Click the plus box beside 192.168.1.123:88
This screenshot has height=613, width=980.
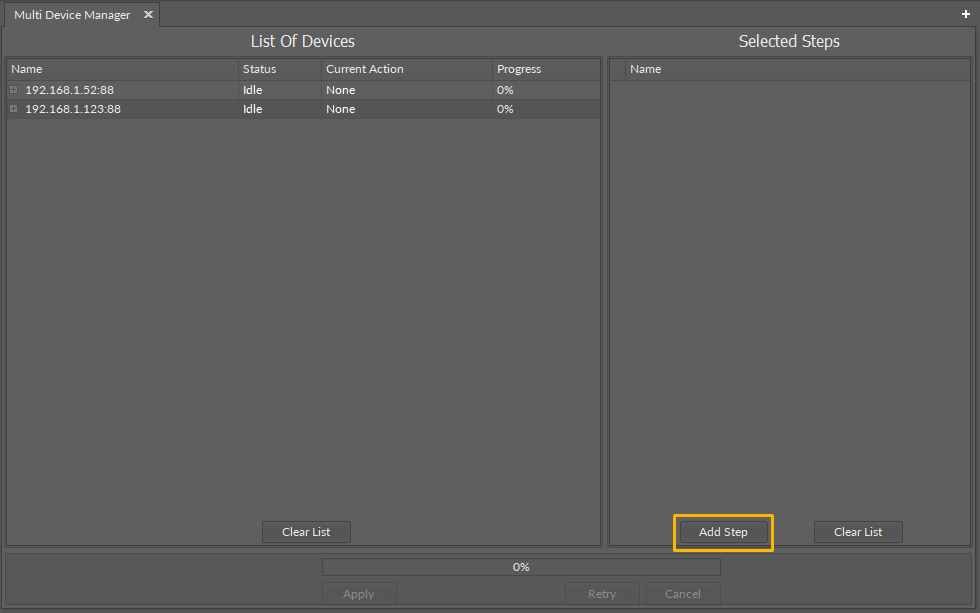tap(13, 108)
